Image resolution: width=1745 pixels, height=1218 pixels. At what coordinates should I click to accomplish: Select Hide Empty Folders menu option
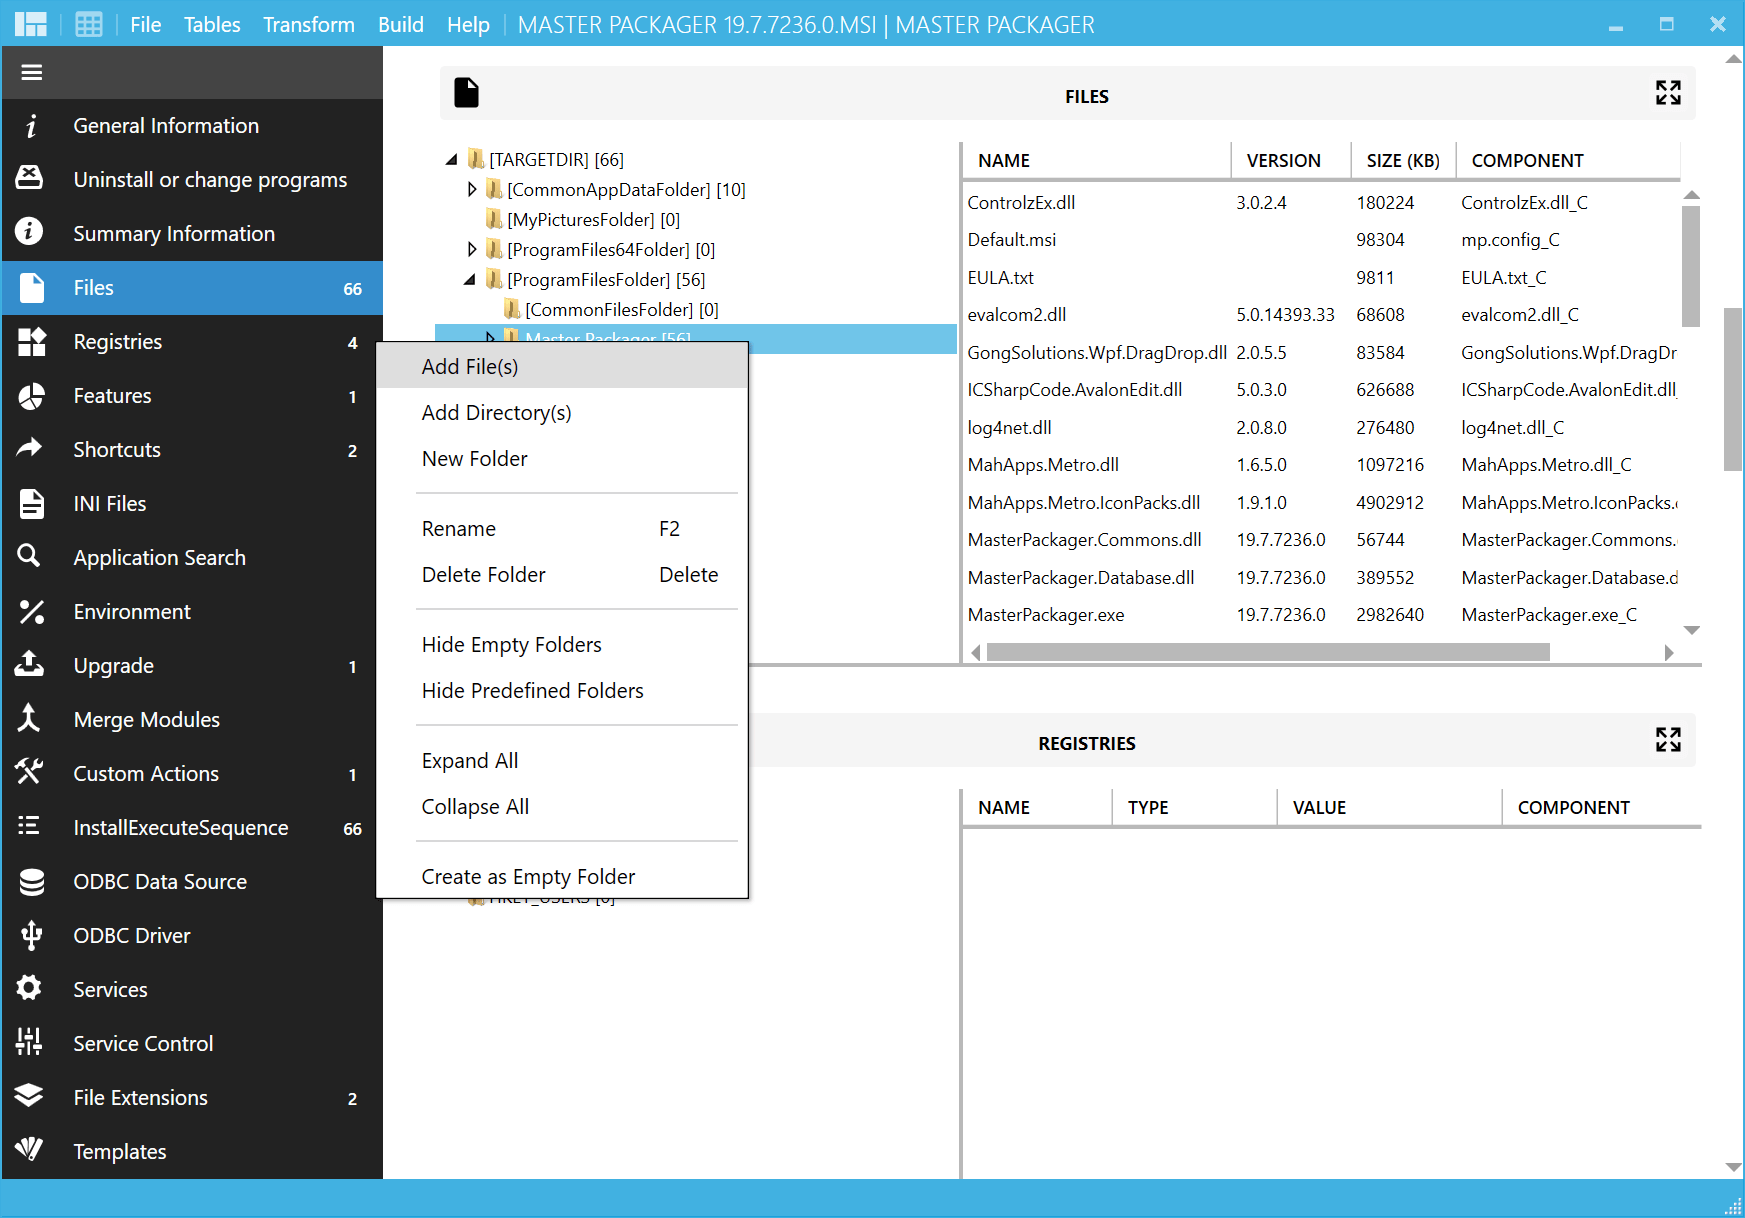pyautogui.click(x=511, y=645)
